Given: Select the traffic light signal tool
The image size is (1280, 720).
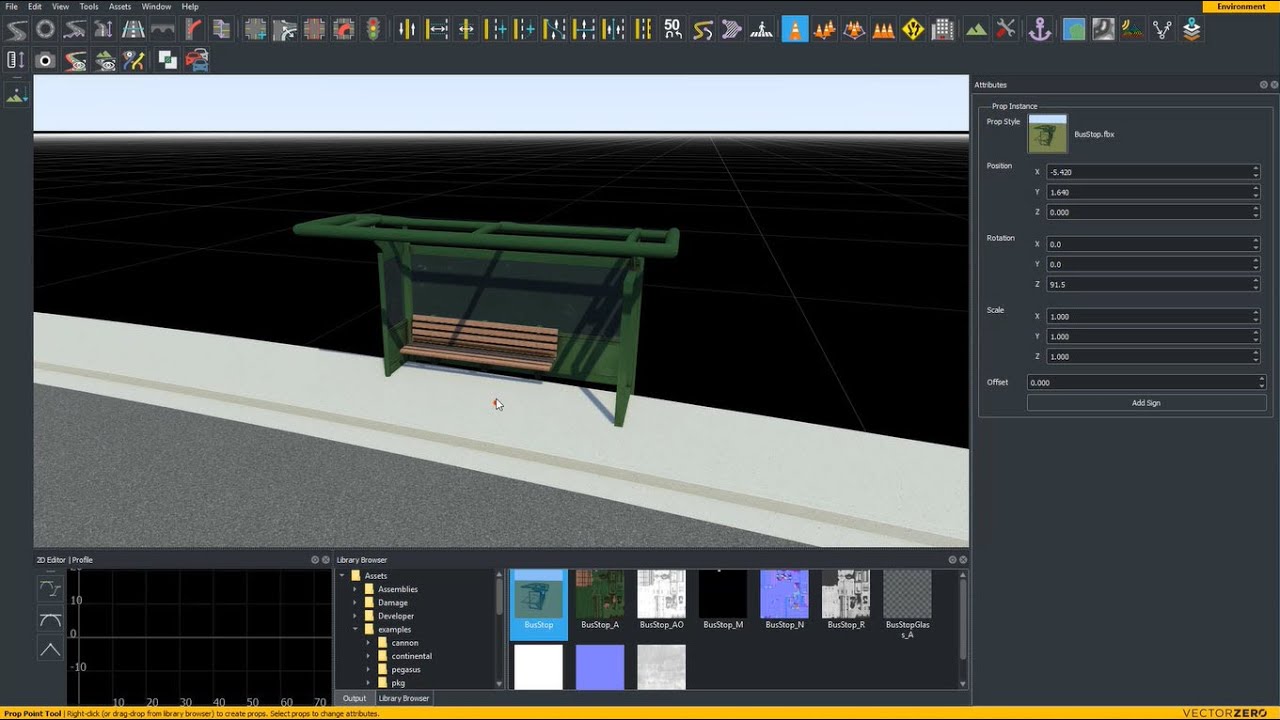Looking at the screenshot, I should [374, 30].
